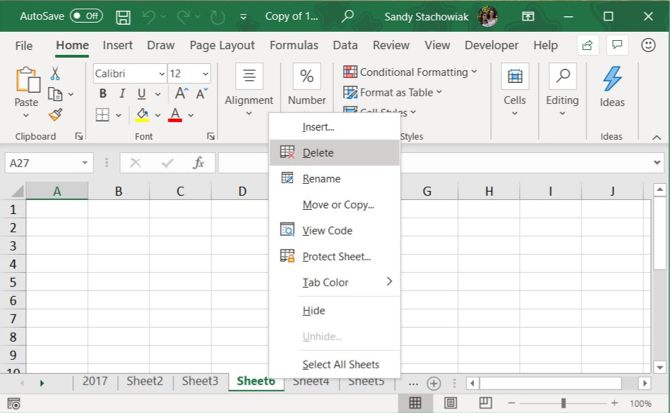
Task: Click the Share icon near Help
Action: click(588, 45)
